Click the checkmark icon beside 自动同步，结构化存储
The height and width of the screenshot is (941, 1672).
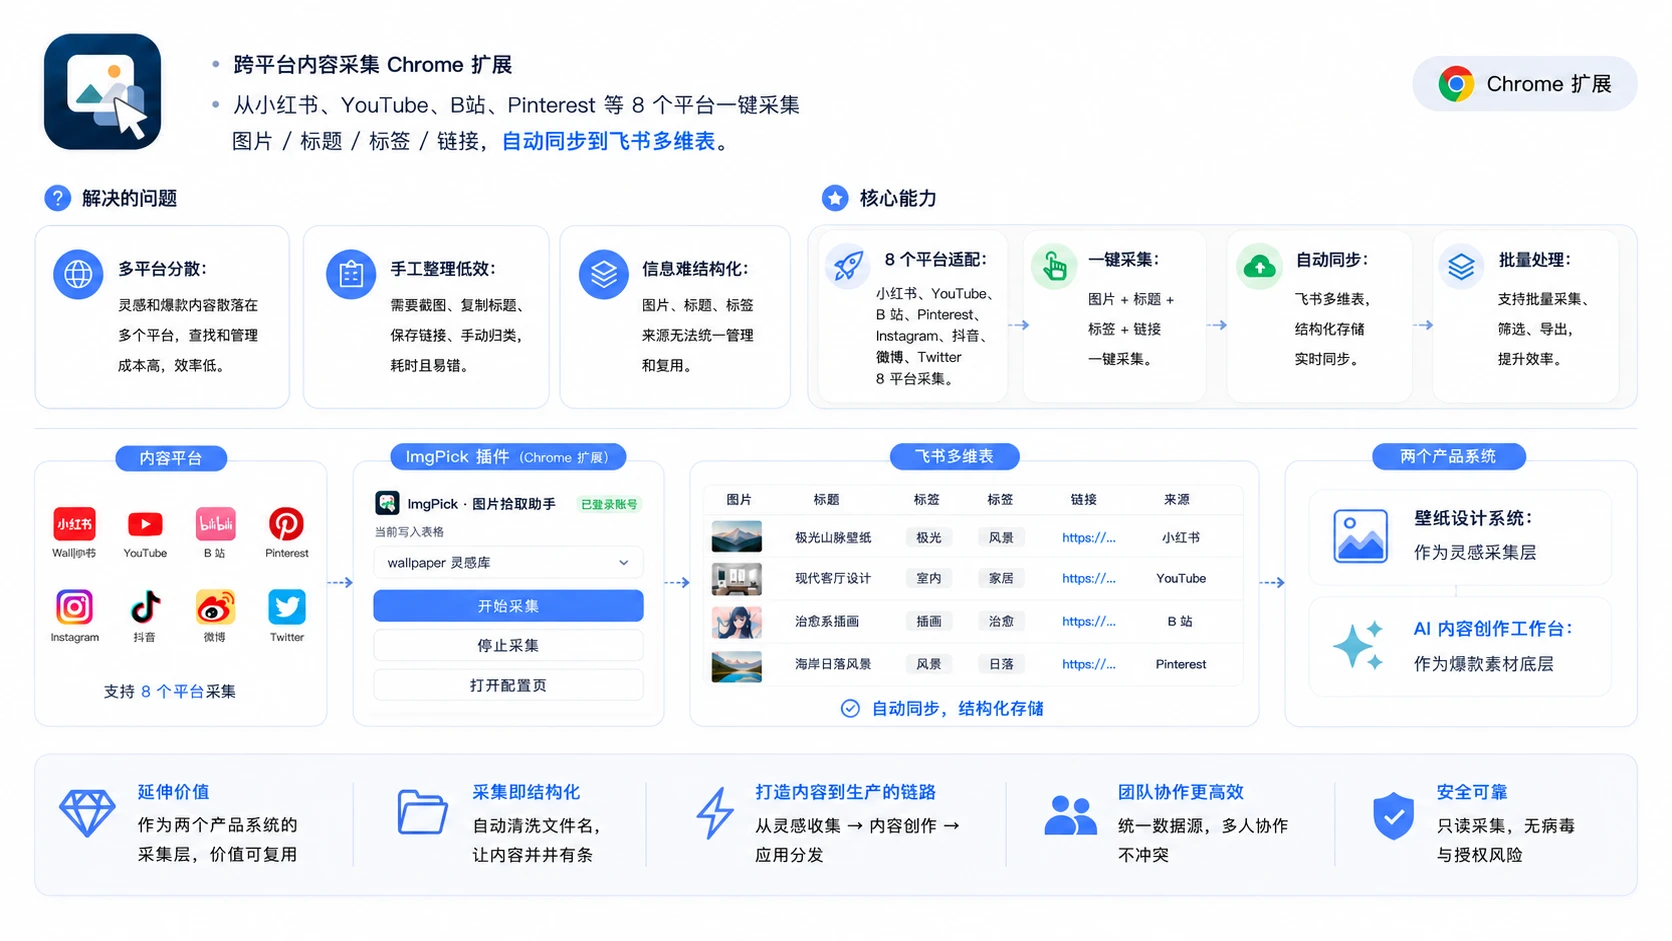click(850, 709)
